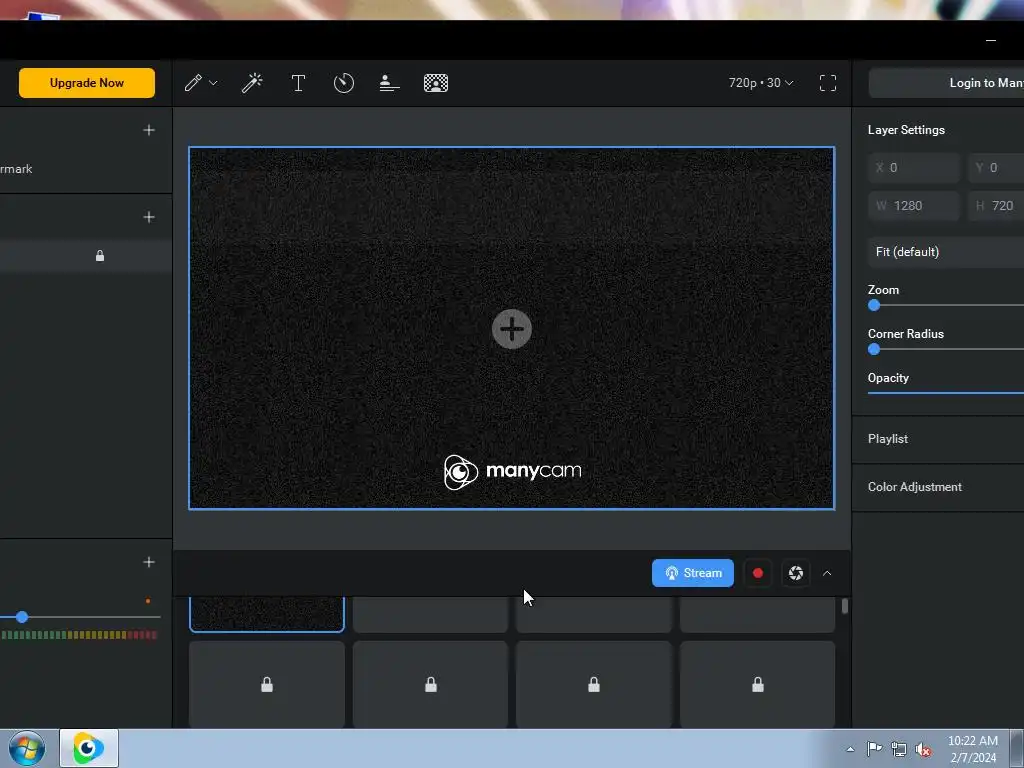Open the Timer clock tool
The width and height of the screenshot is (1024, 768).
[x=344, y=83]
